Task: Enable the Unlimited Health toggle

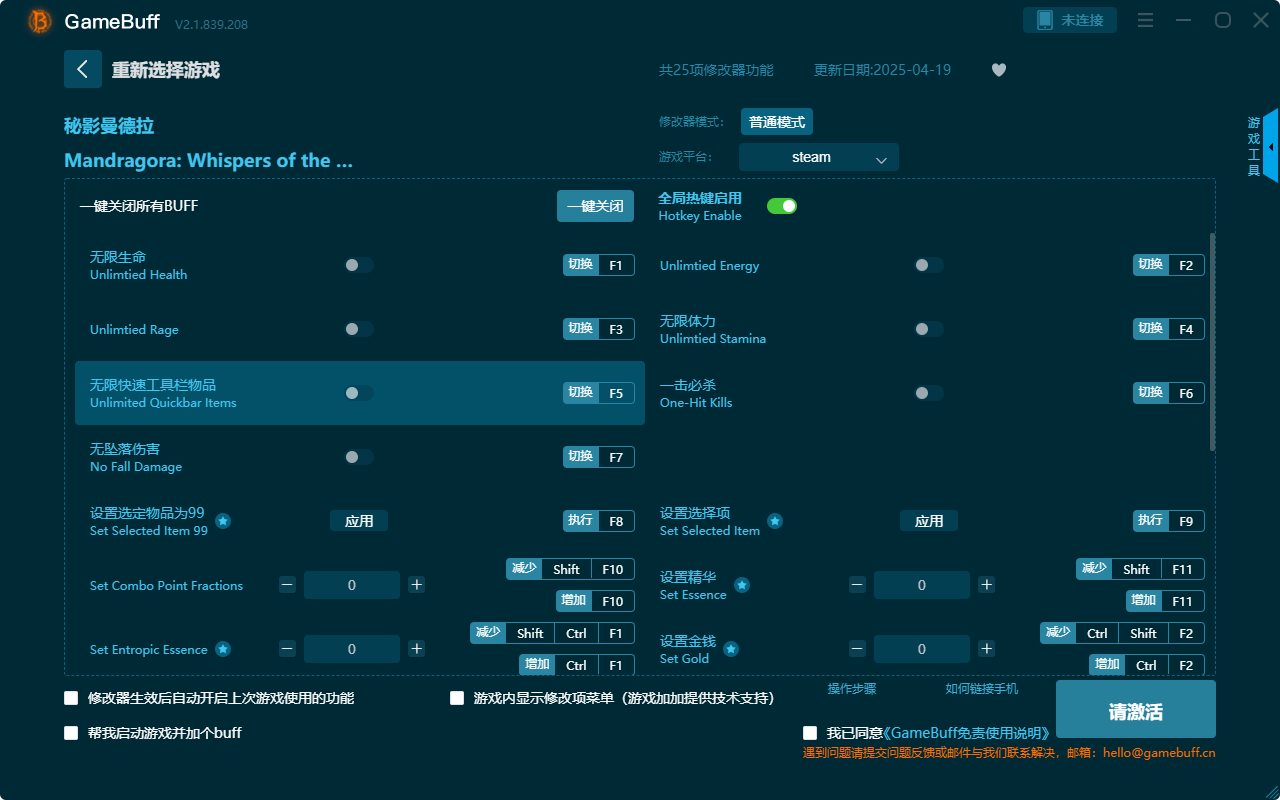Action: pos(357,265)
